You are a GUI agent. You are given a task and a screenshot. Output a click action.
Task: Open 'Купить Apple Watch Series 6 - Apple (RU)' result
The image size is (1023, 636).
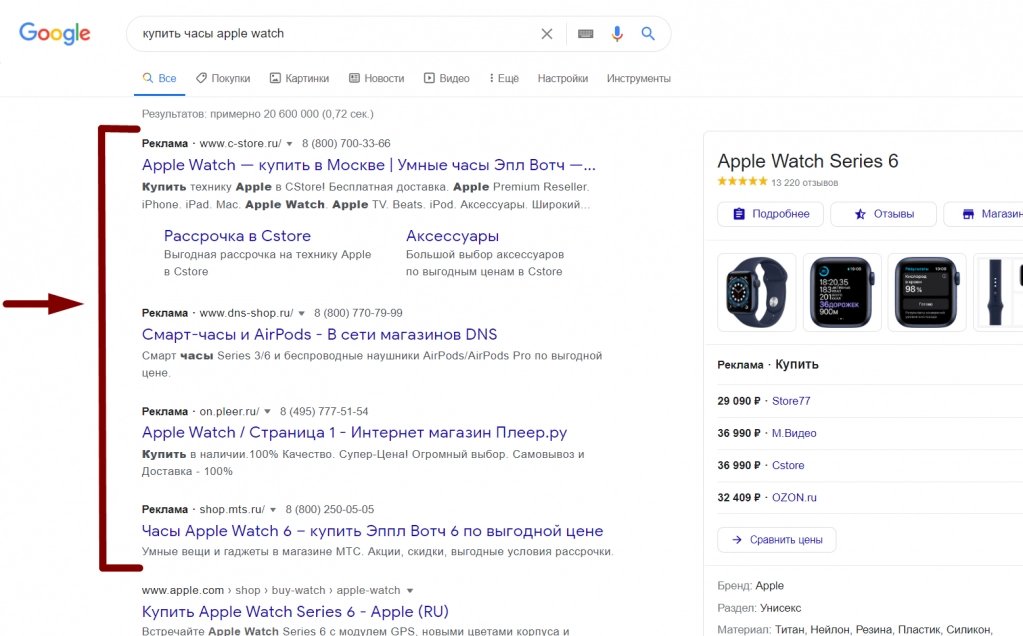(295, 612)
